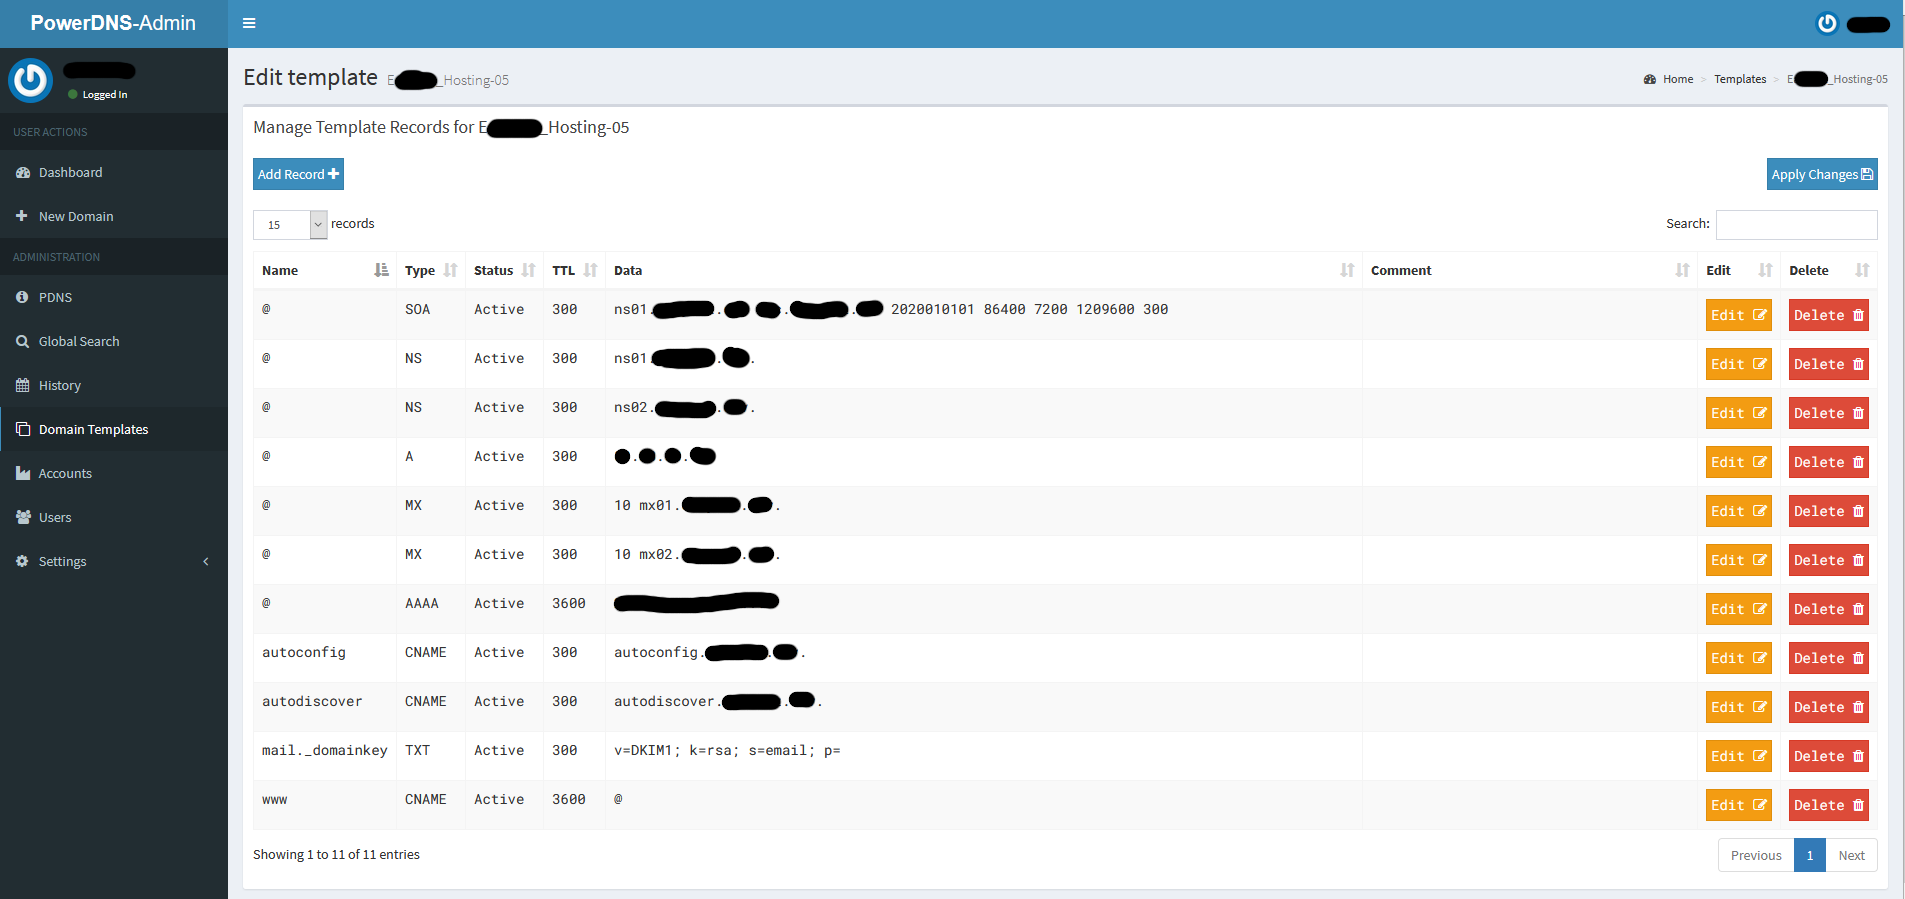Edit the autoconfig CNAME record
Image resolution: width=1905 pixels, height=899 pixels.
pyautogui.click(x=1739, y=658)
